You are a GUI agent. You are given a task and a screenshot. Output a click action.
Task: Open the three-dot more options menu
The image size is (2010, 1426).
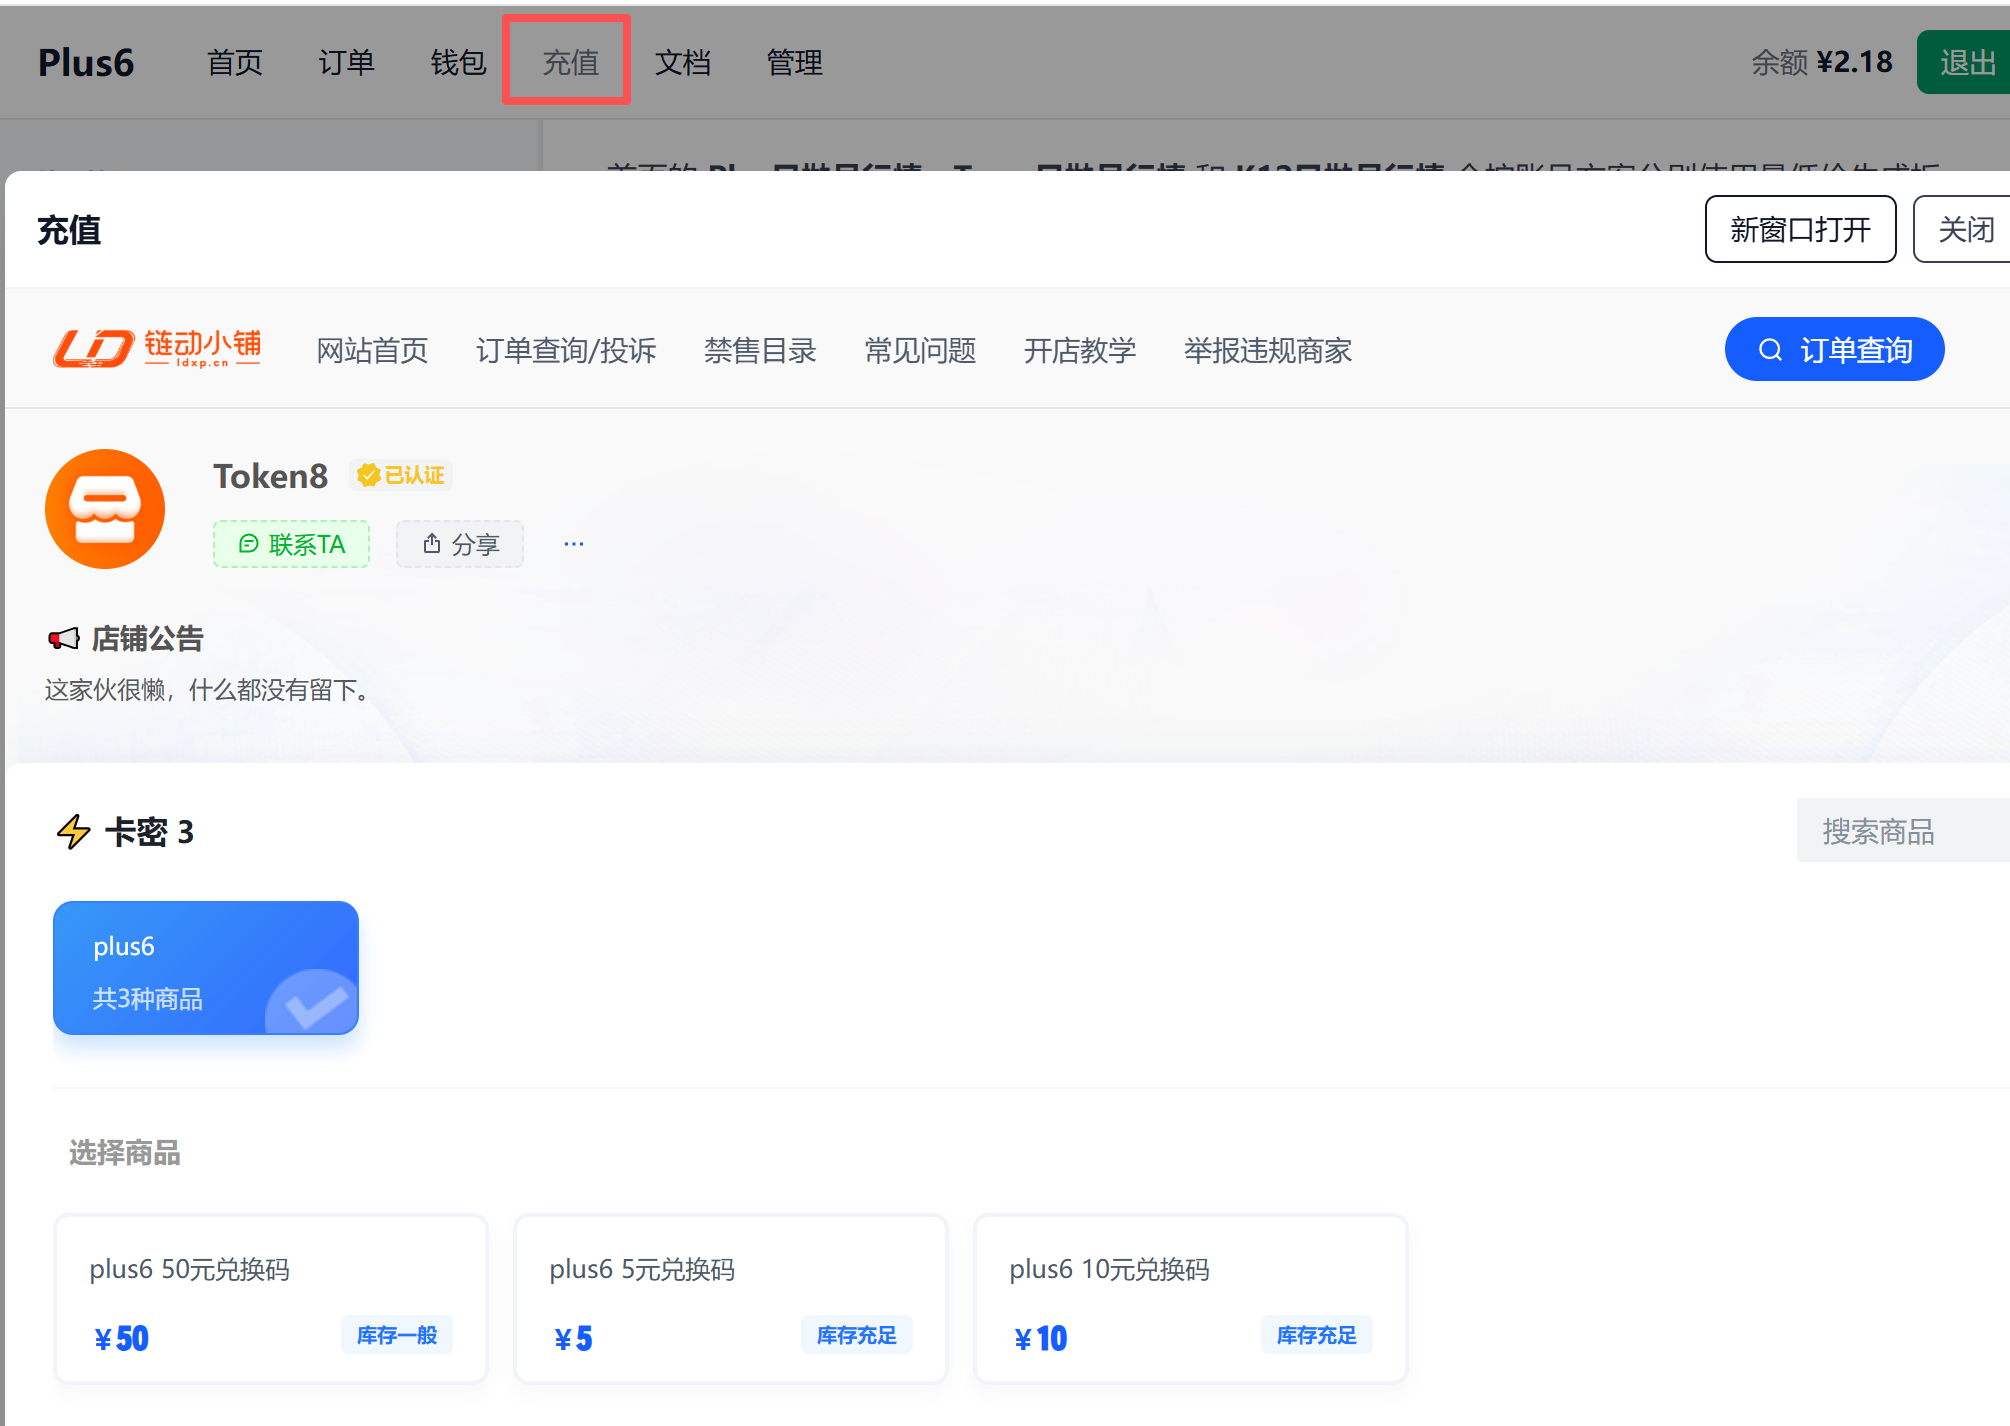coord(574,544)
